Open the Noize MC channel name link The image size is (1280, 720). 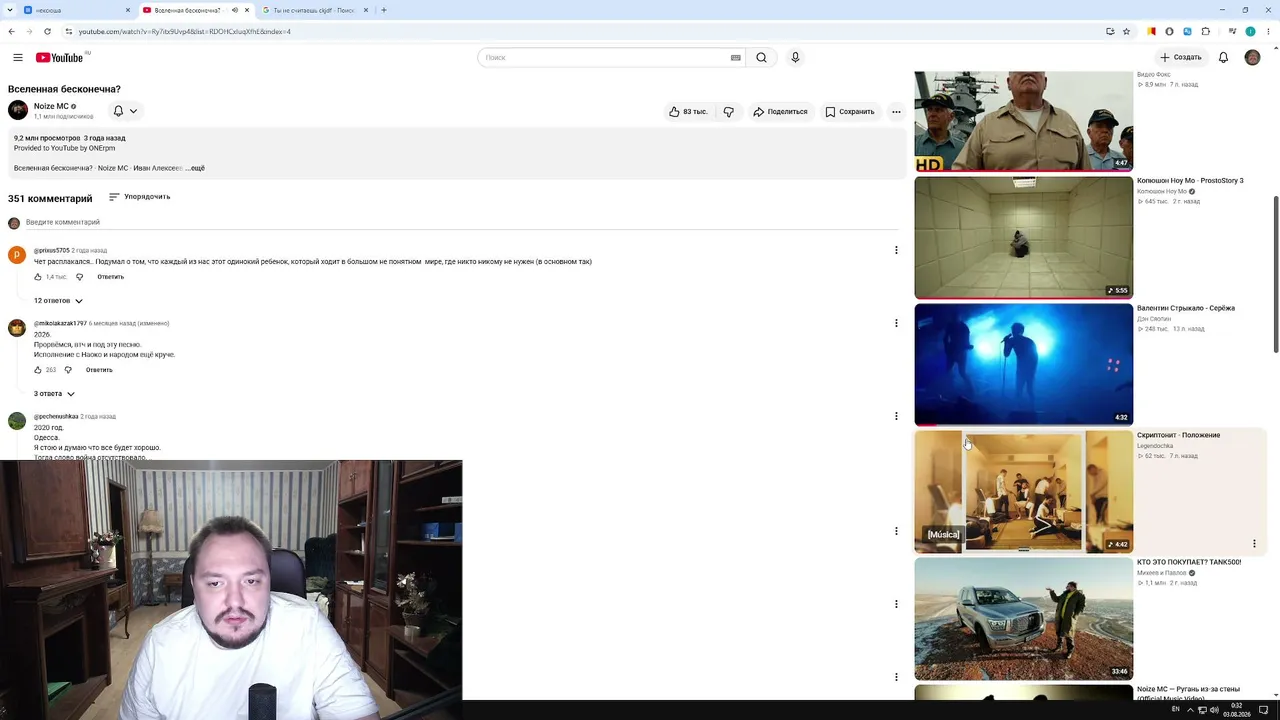51,106
